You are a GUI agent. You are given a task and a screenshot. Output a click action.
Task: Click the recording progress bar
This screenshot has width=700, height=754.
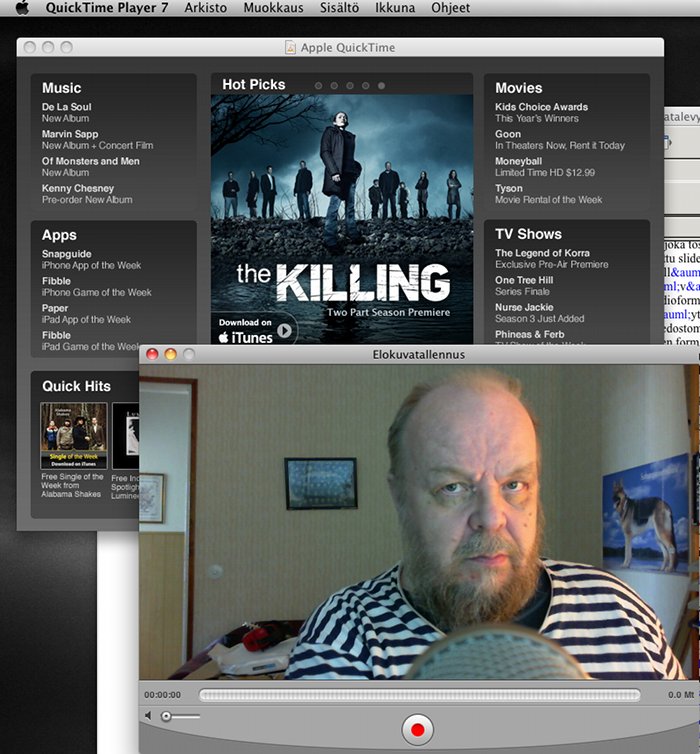tap(419, 695)
